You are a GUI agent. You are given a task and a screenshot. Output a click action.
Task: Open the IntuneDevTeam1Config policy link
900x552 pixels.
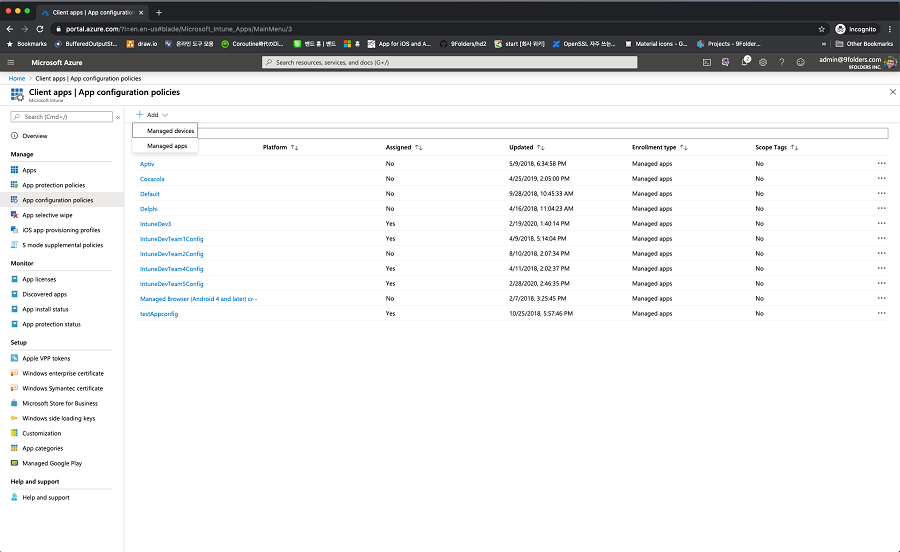point(172,239)
